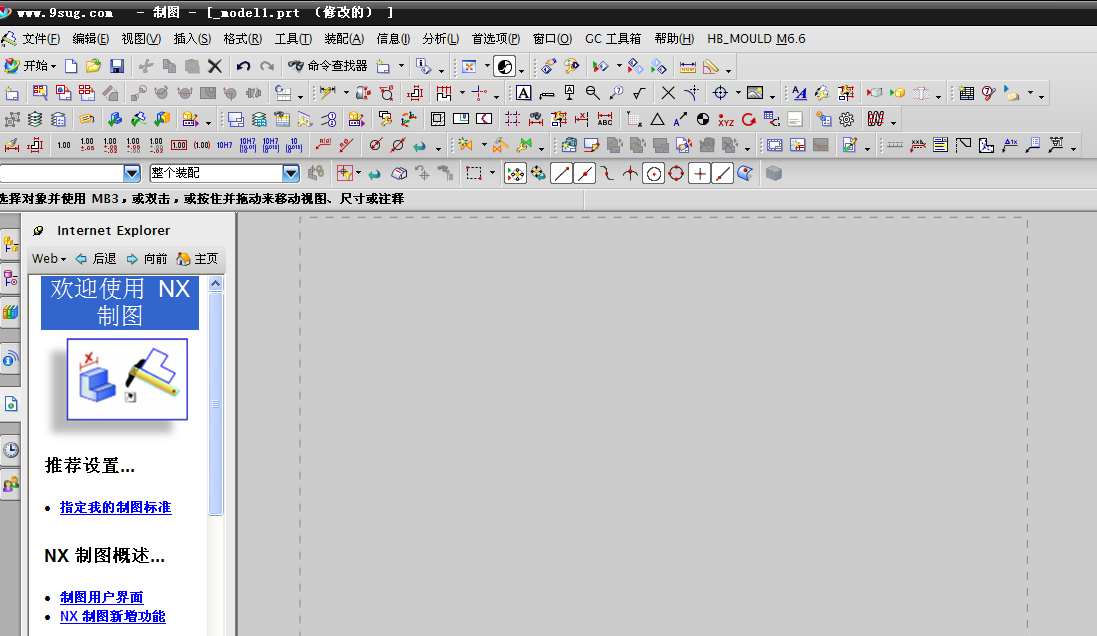This screenshot has height=636, width=1097.
Task: Select the triangle symbol icon
Action: pyautogui.click(x=657, y=120)
